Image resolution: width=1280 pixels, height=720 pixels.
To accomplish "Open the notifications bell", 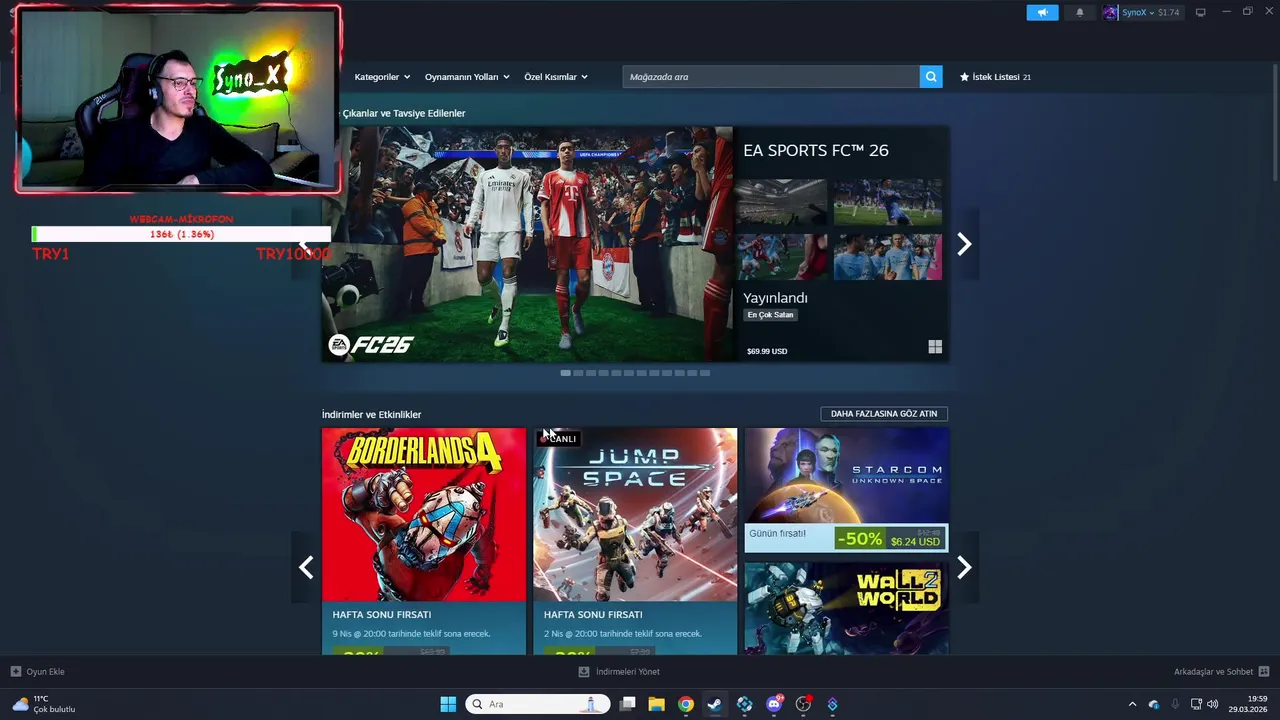I will 1080,13.
